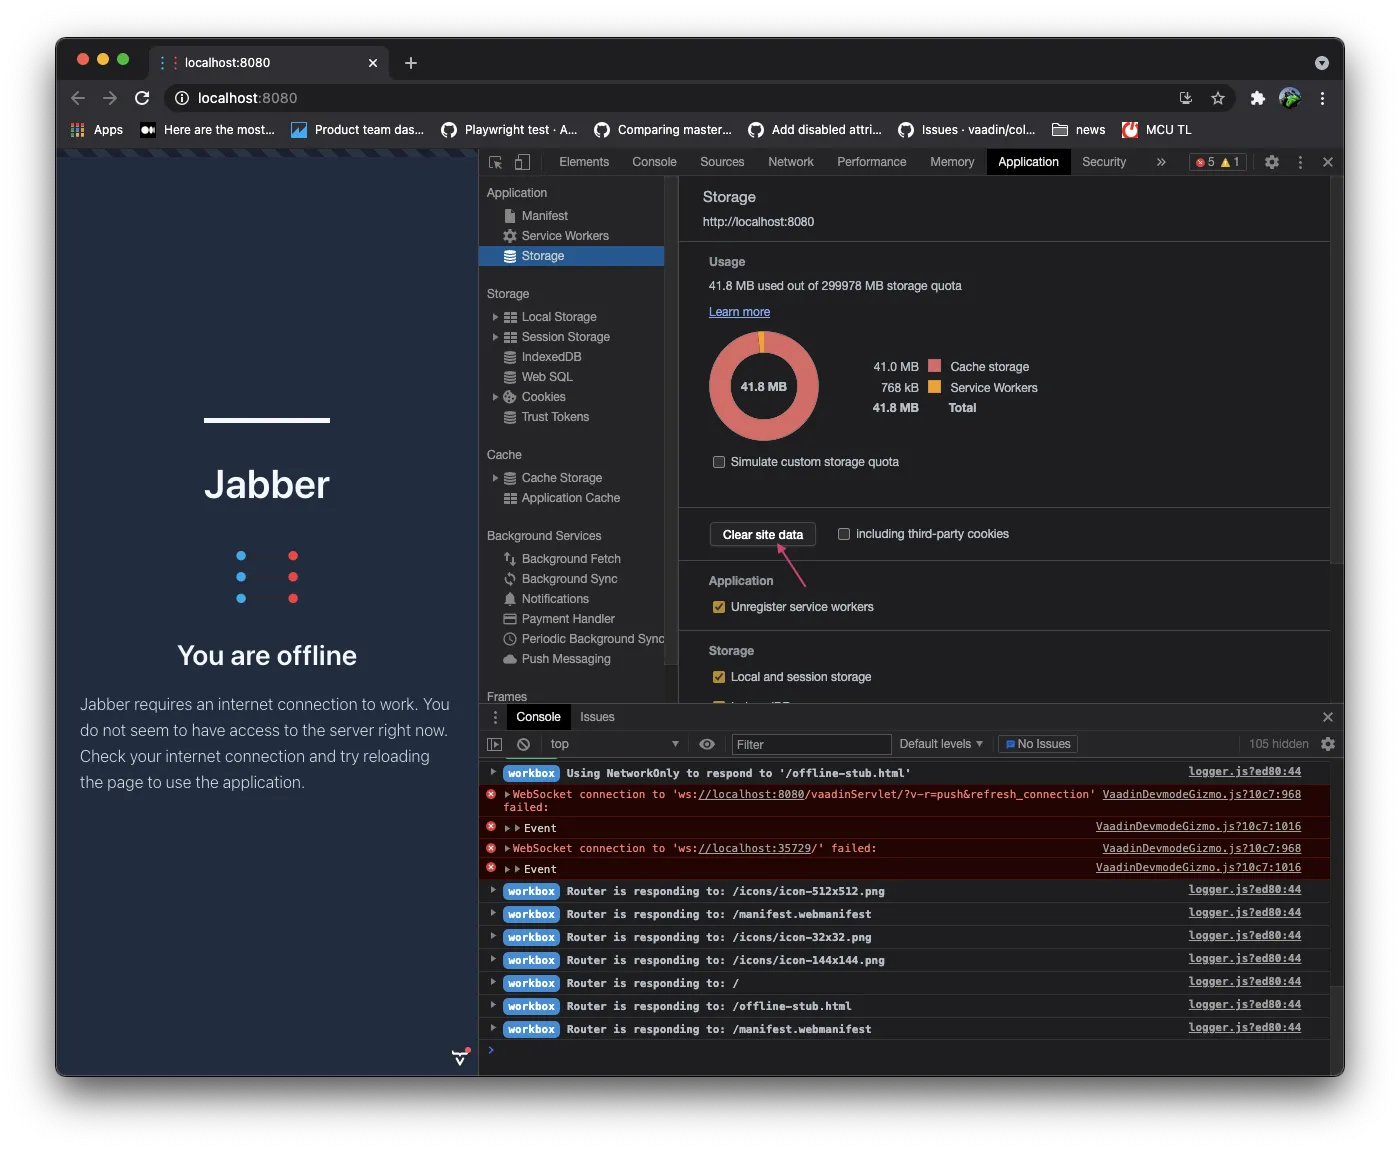Expand the Session Storage tree item
This screenshot has height=1150, width=1400.
(x=495, y=337)
